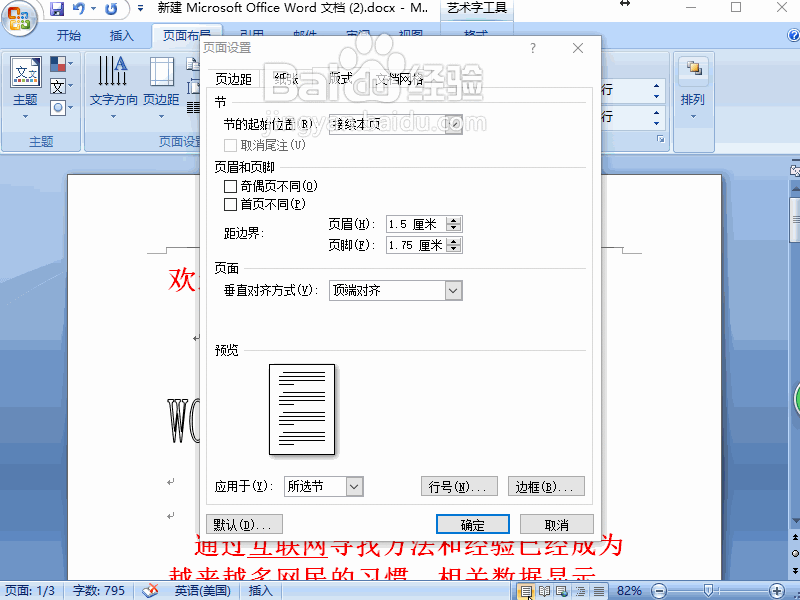Open the 节的起始位置 dropdown
The image size is (800, 600).
[396, 124]
